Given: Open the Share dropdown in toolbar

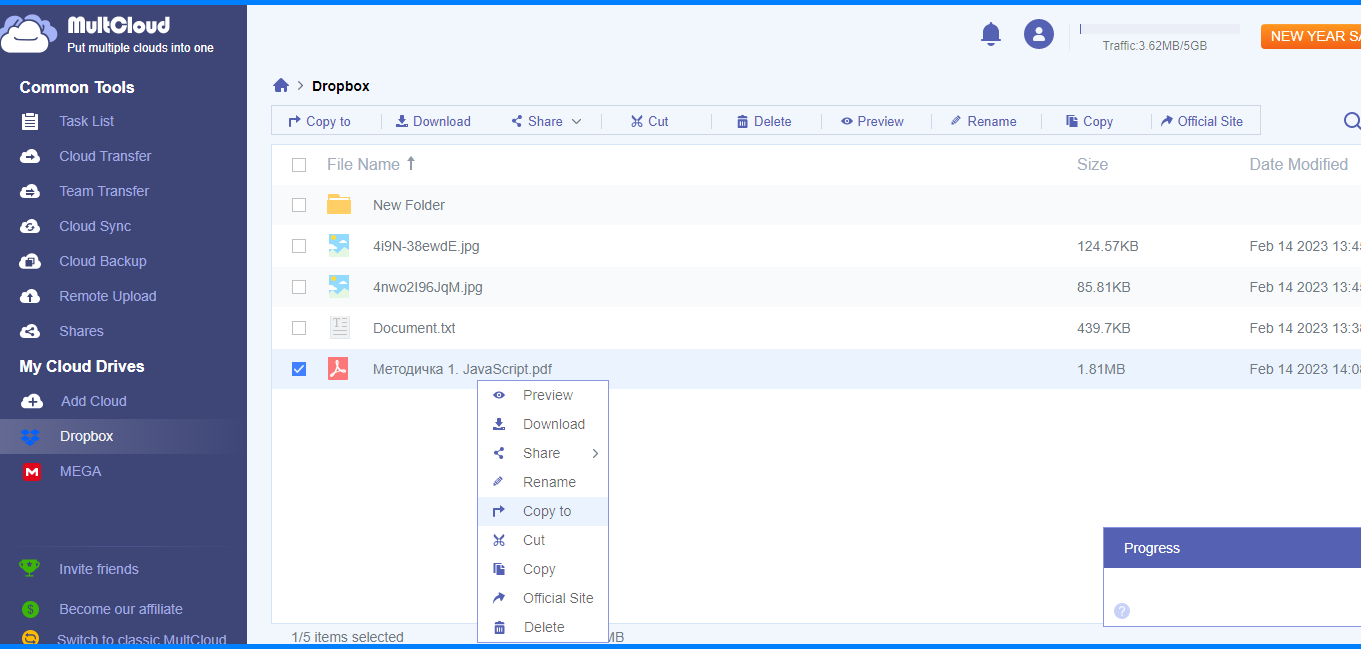Looking at the screenshot, I should [546, 121].
